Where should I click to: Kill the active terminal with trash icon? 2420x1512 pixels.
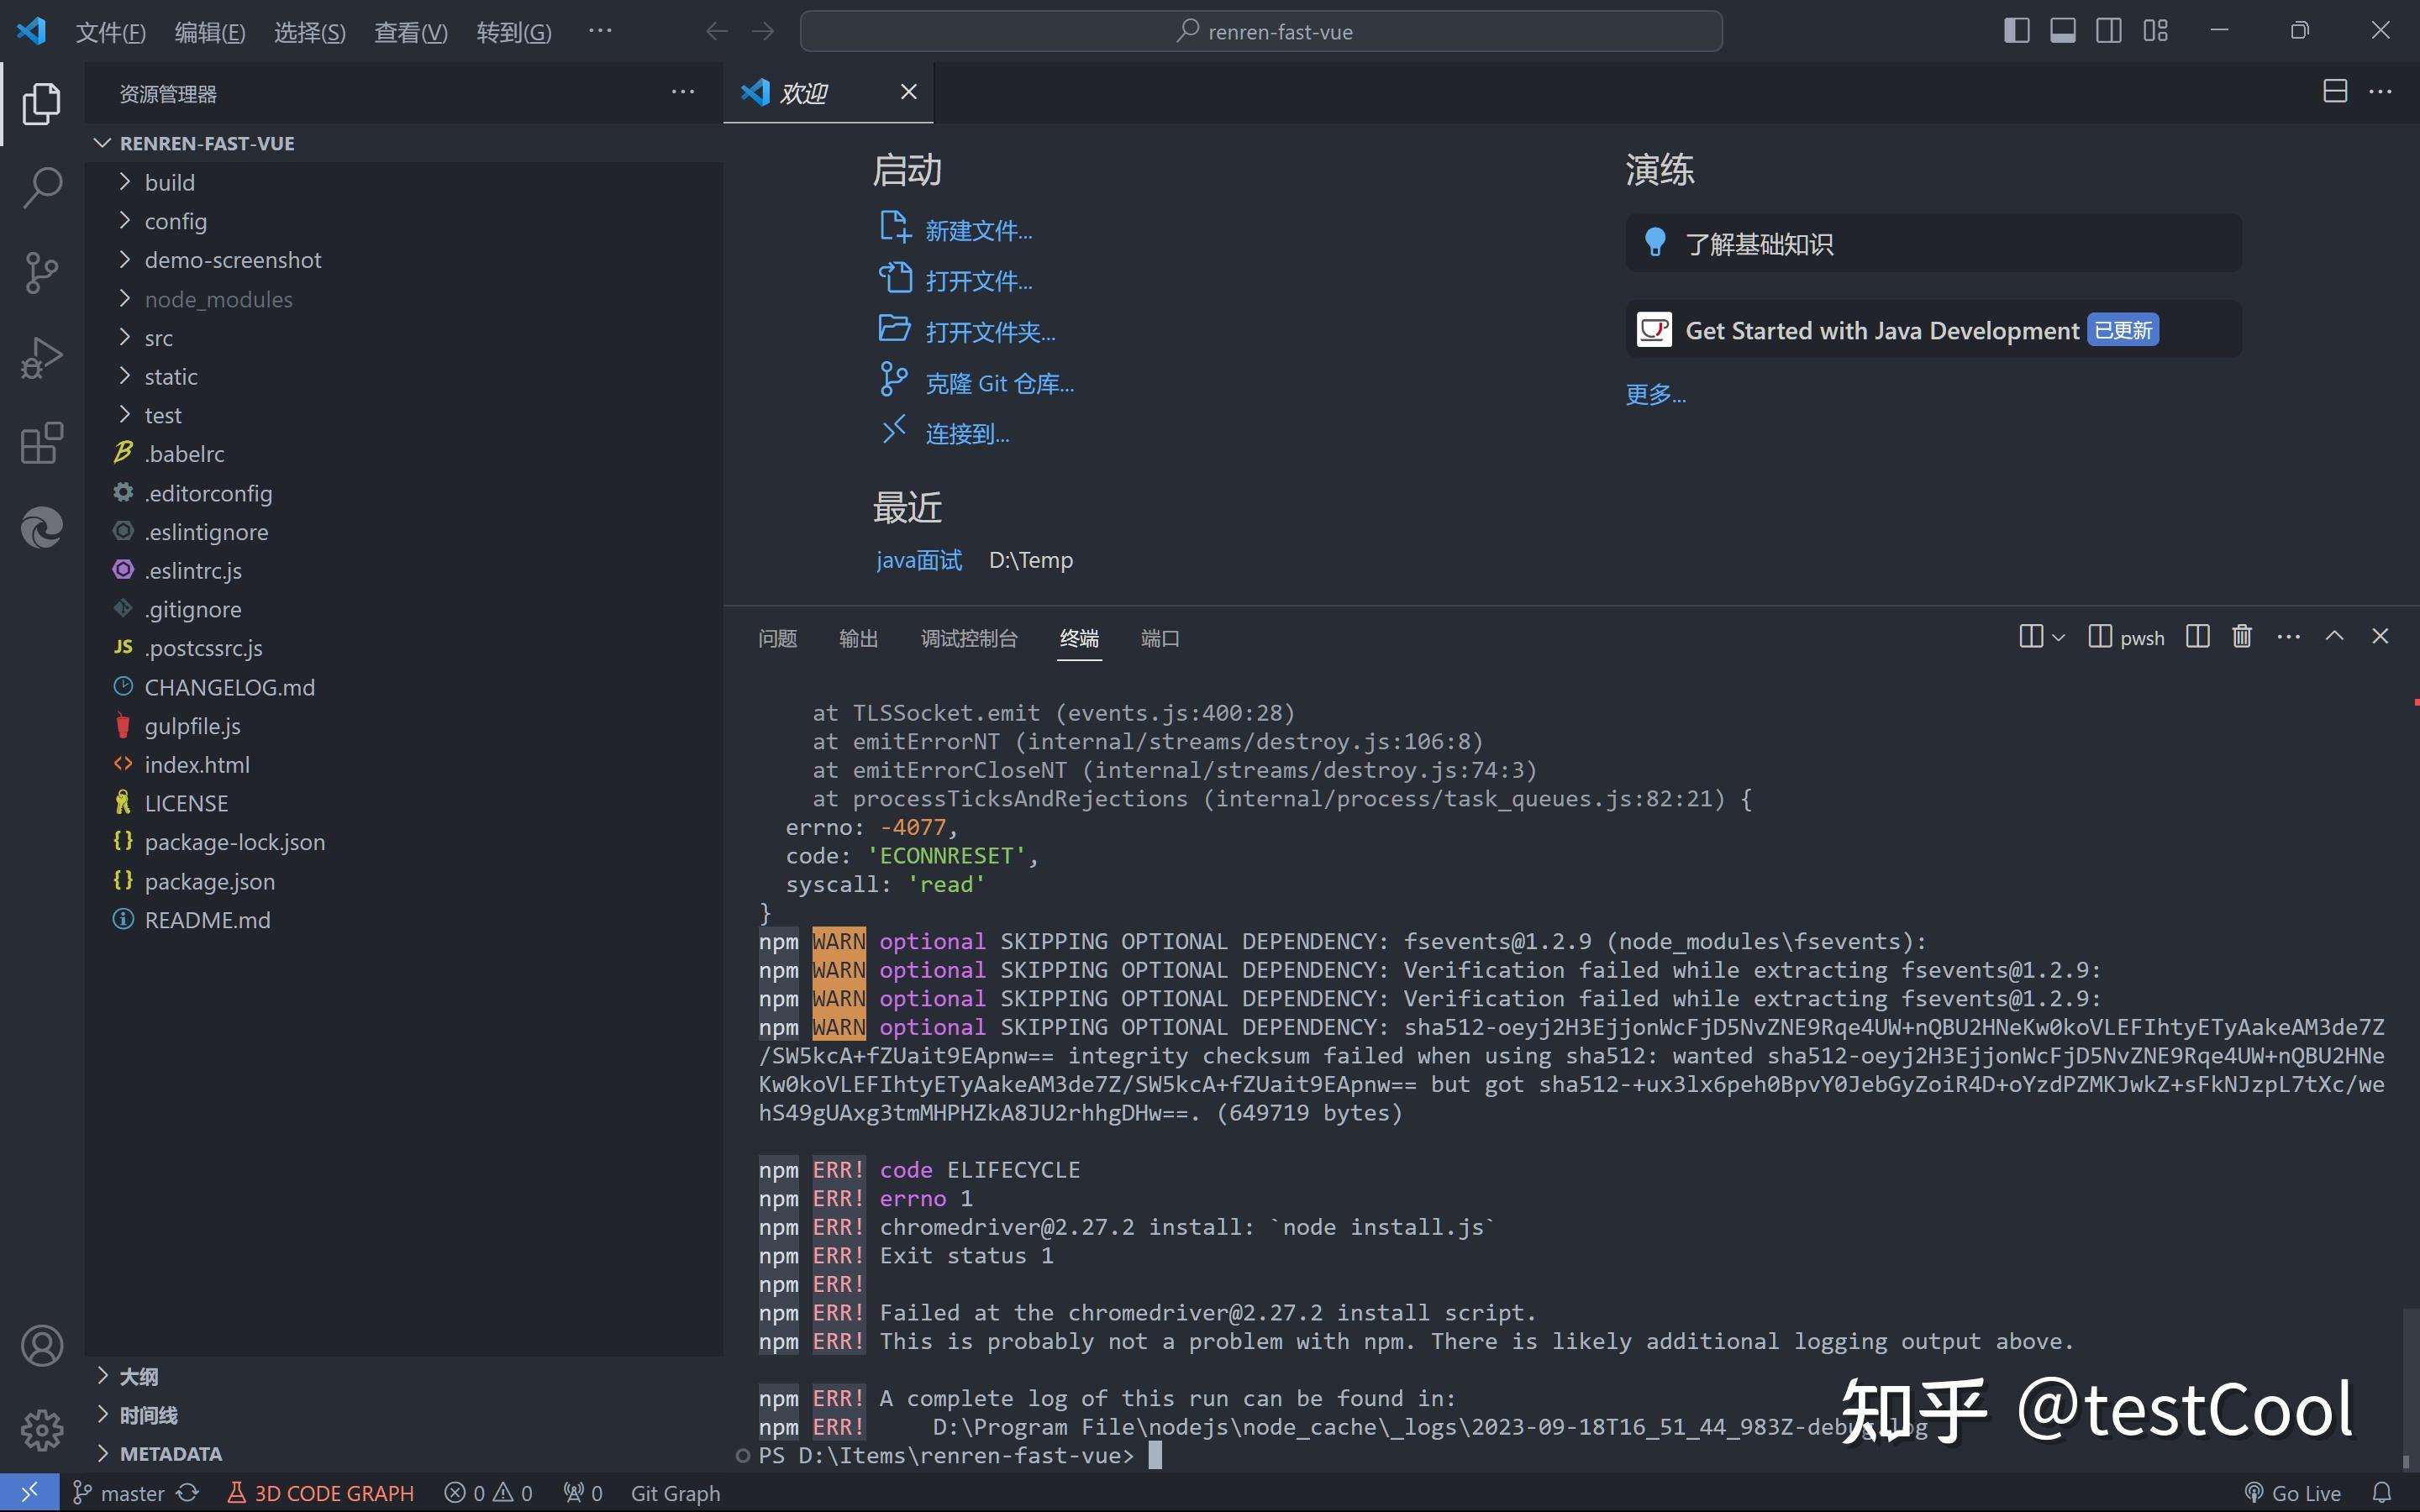tap(2240, 636)
